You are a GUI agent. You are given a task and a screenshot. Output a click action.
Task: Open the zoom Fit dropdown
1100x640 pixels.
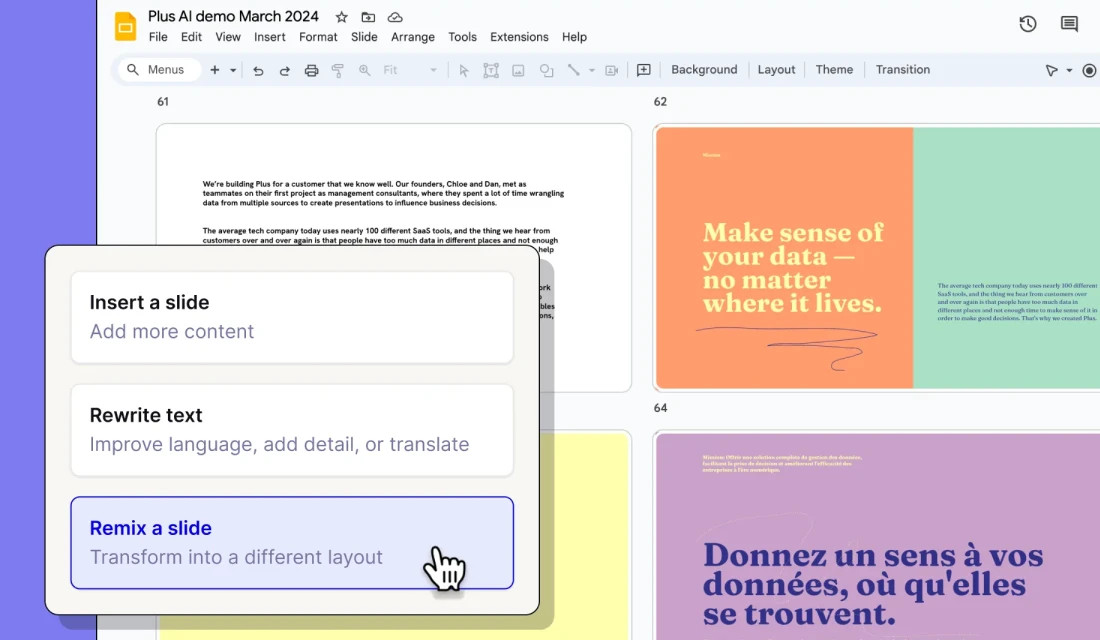click(410, 70)
